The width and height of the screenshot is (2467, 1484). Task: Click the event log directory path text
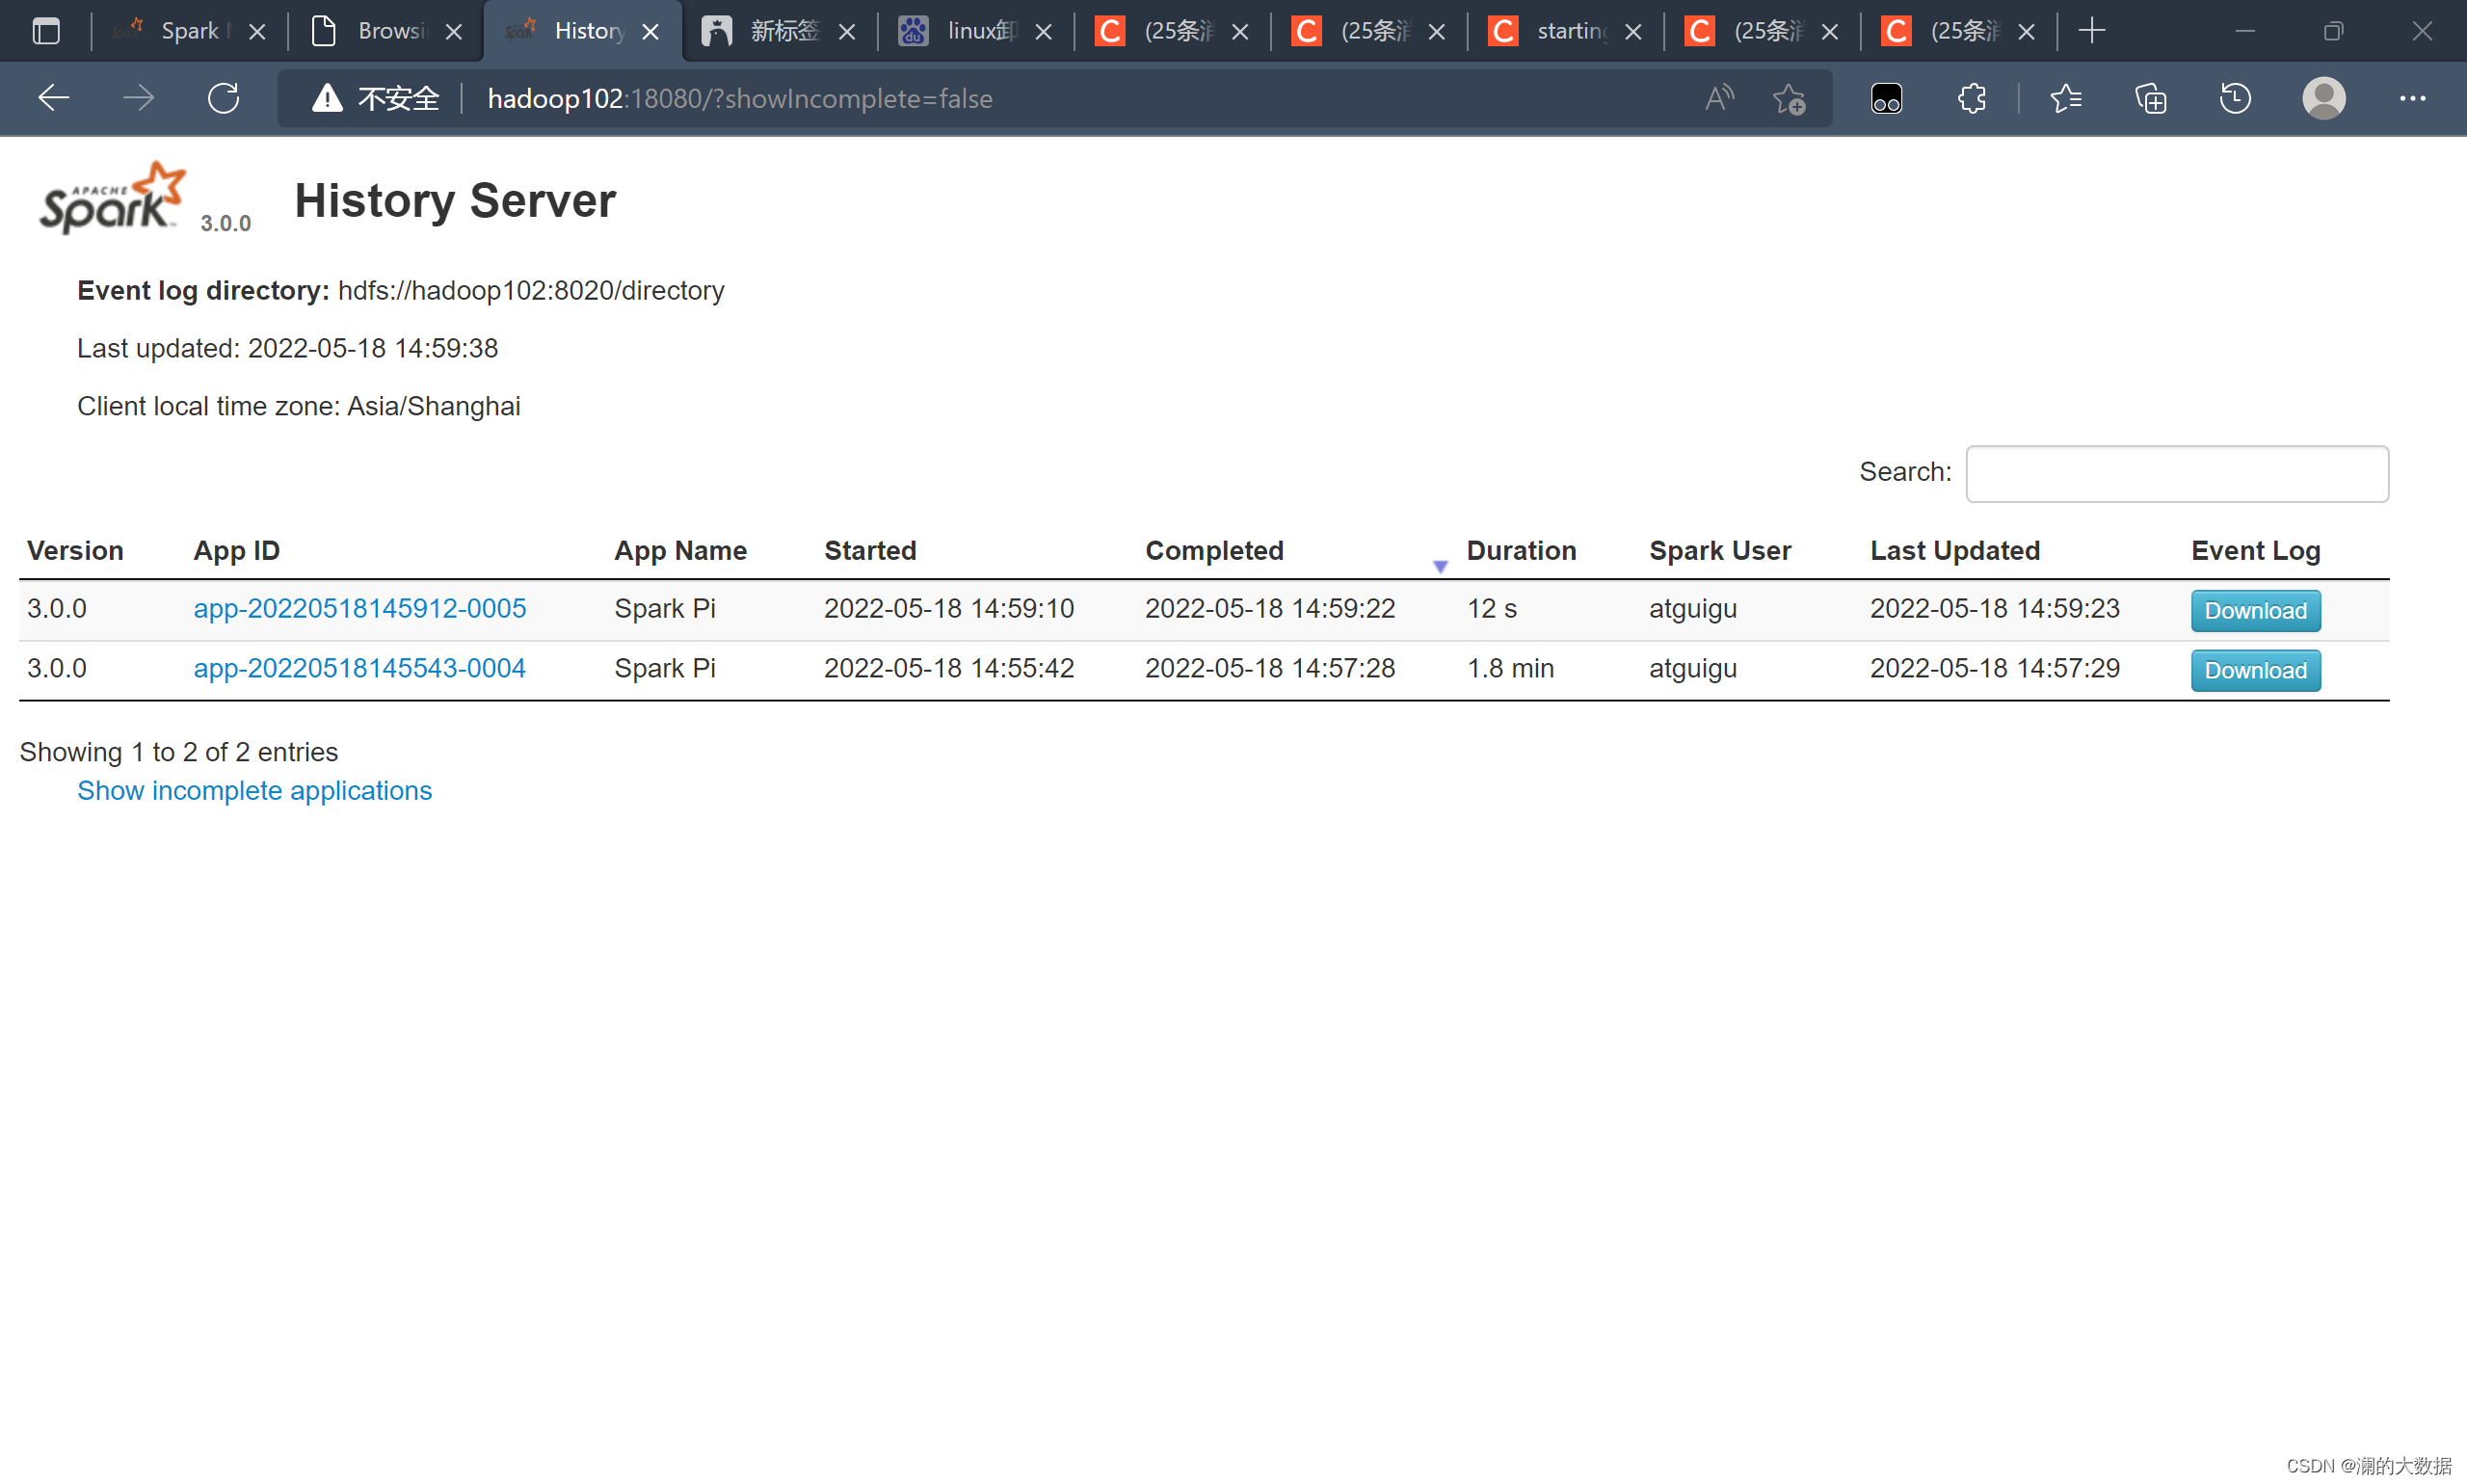(531, 291)
